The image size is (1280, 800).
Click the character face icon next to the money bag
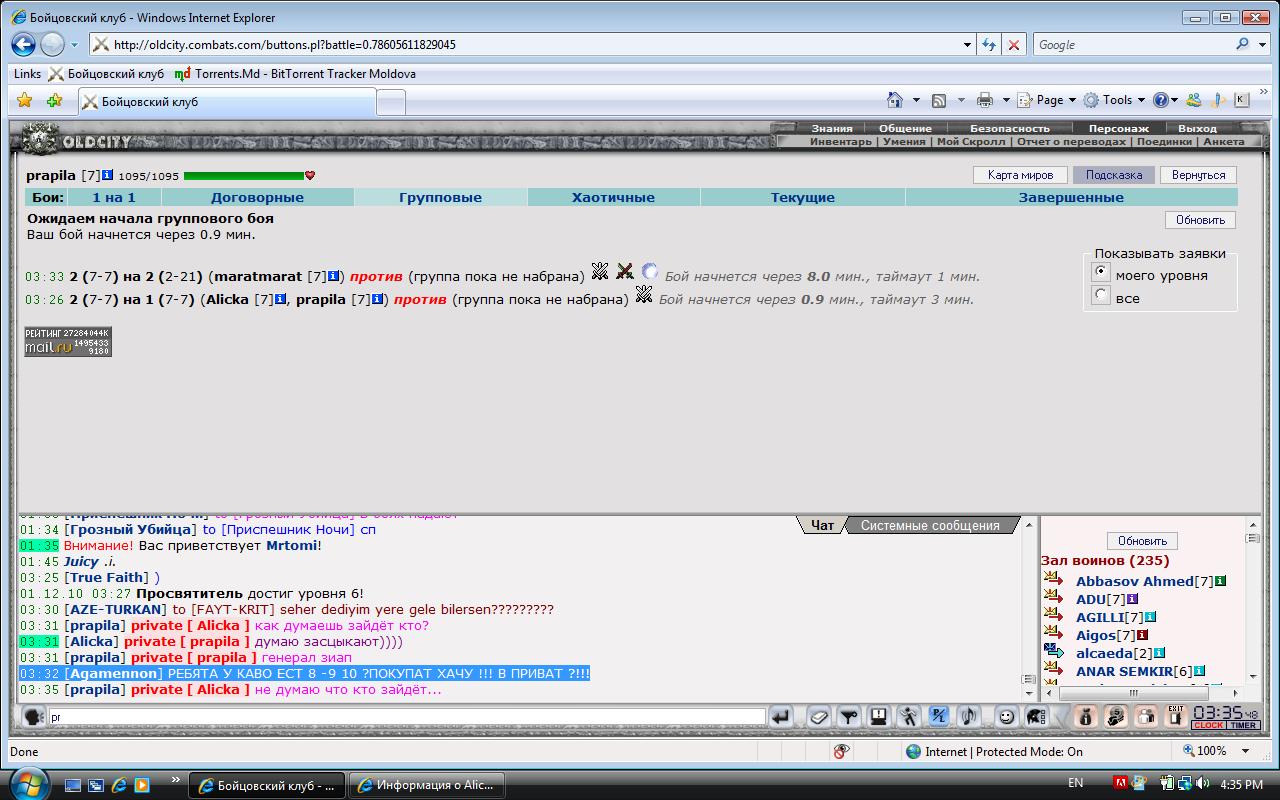1115,716
